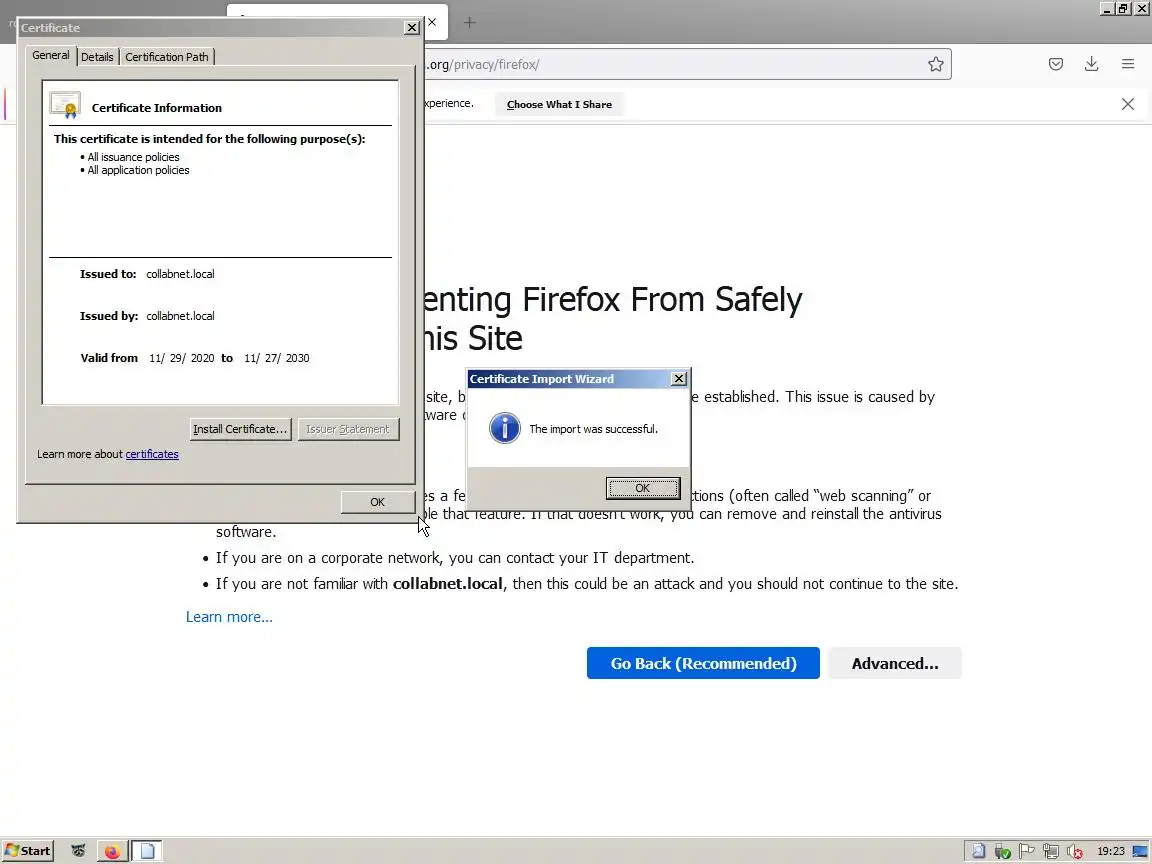Click the safely remove hardware tray icon
Viewport: 1152px width, 864px height.
click(1002, 851)
